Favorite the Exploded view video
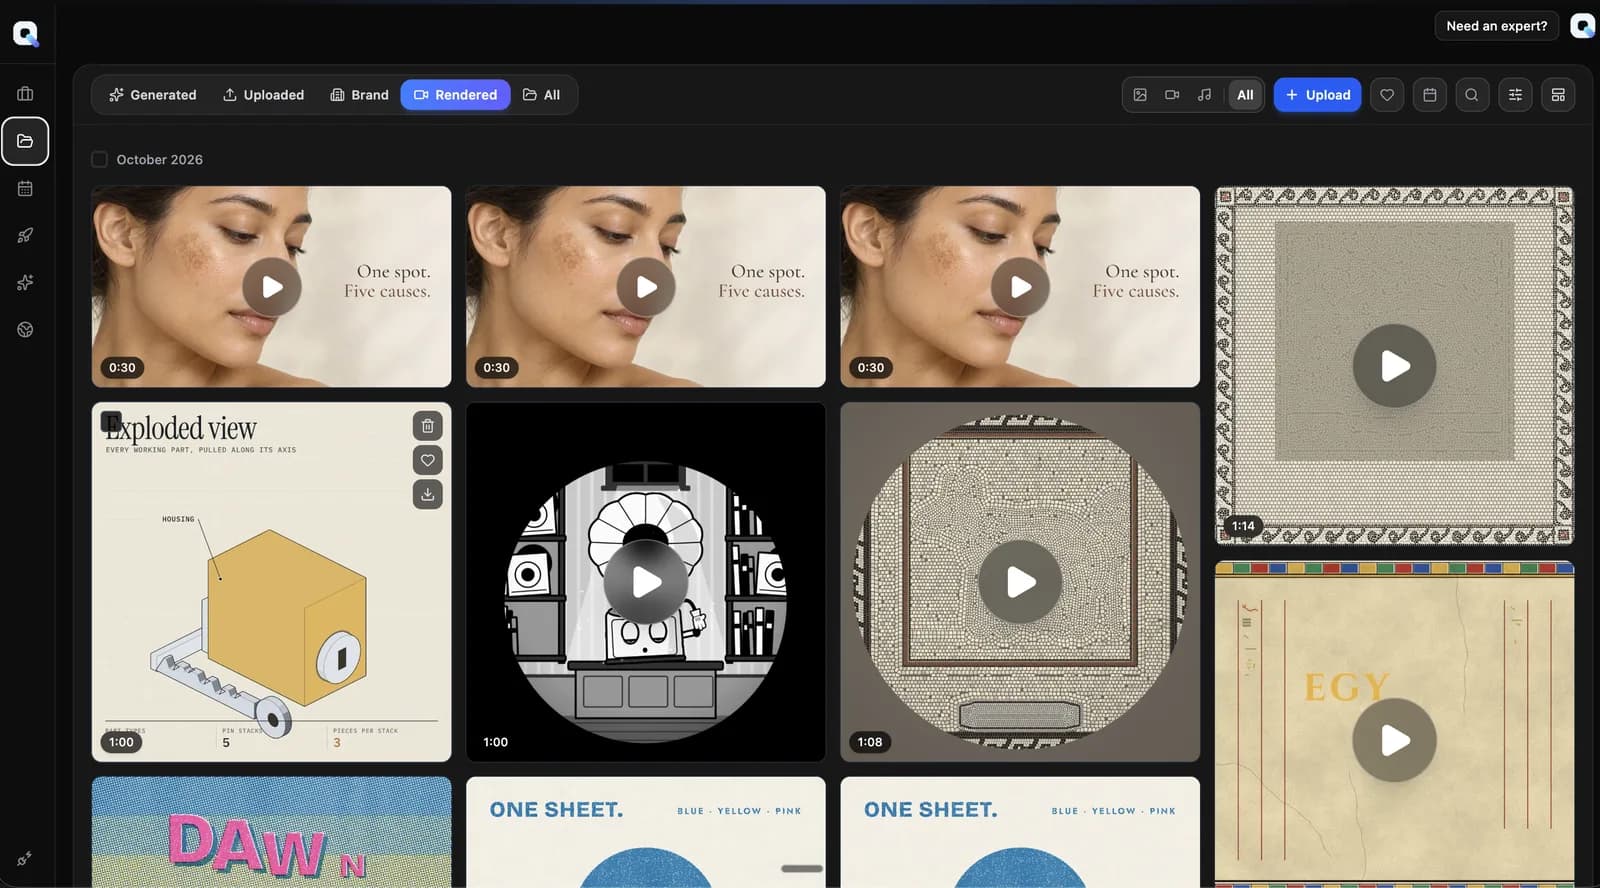Viewport: 1600px width, 888px height. click(427, 460)
